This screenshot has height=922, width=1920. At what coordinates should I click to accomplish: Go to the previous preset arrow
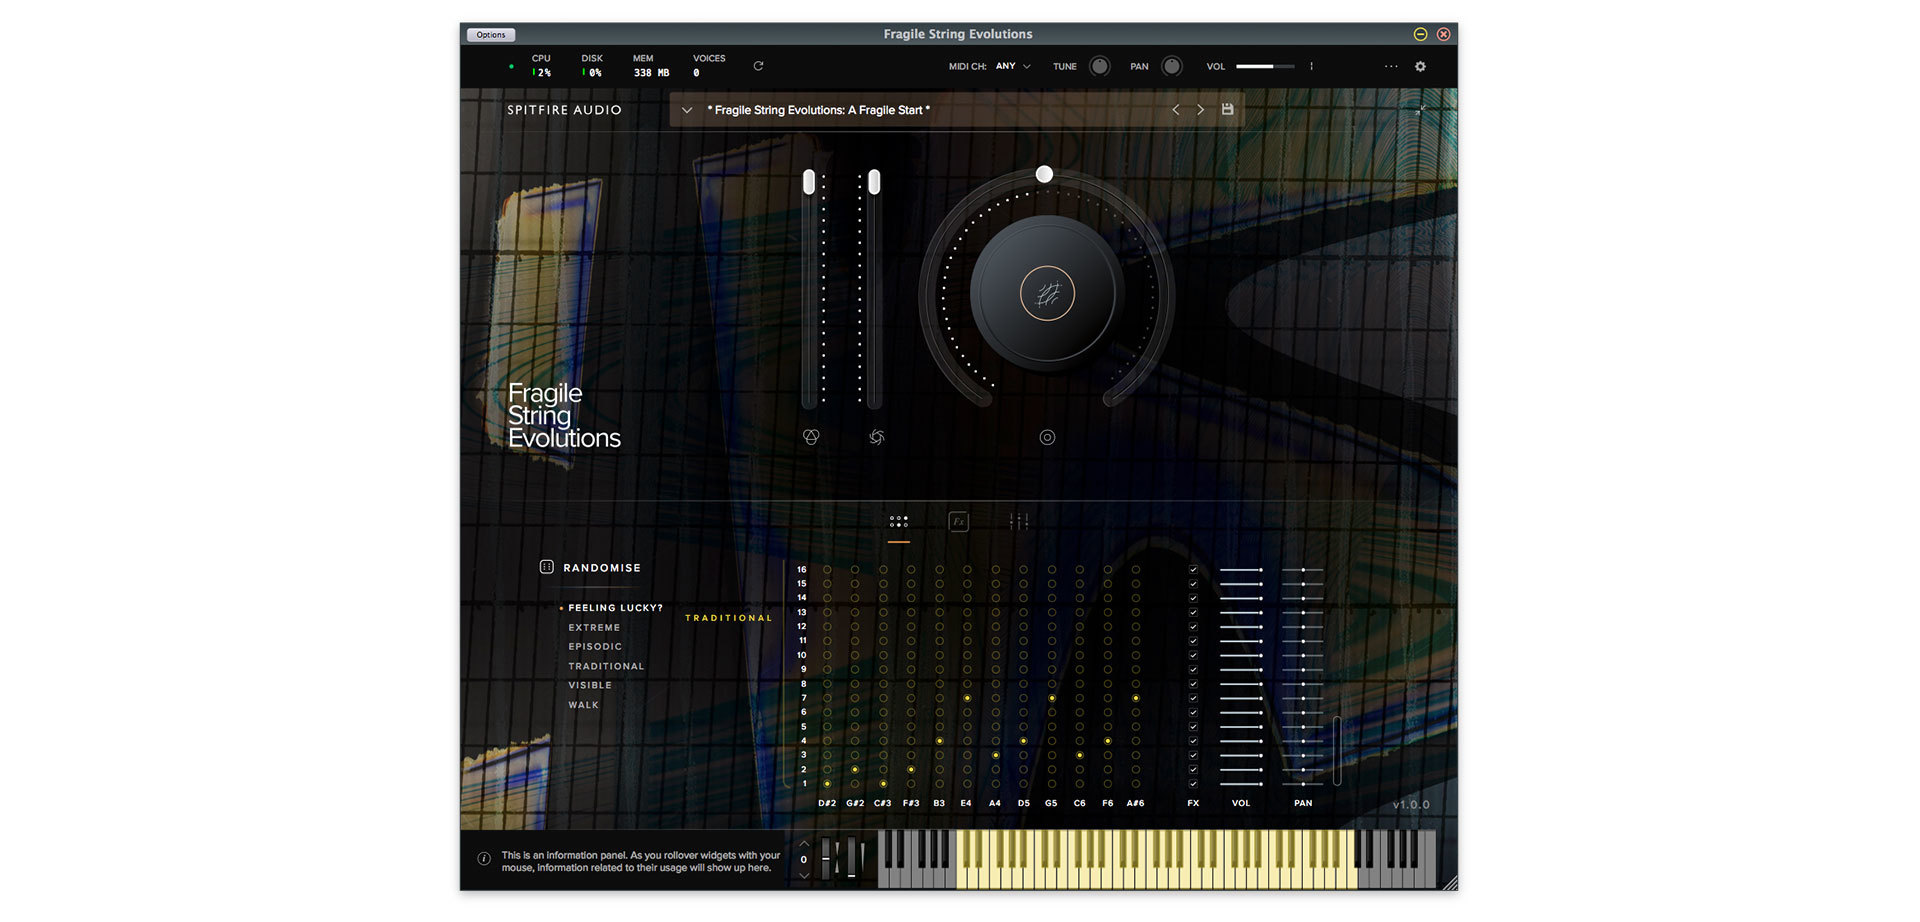(1176, 110)
